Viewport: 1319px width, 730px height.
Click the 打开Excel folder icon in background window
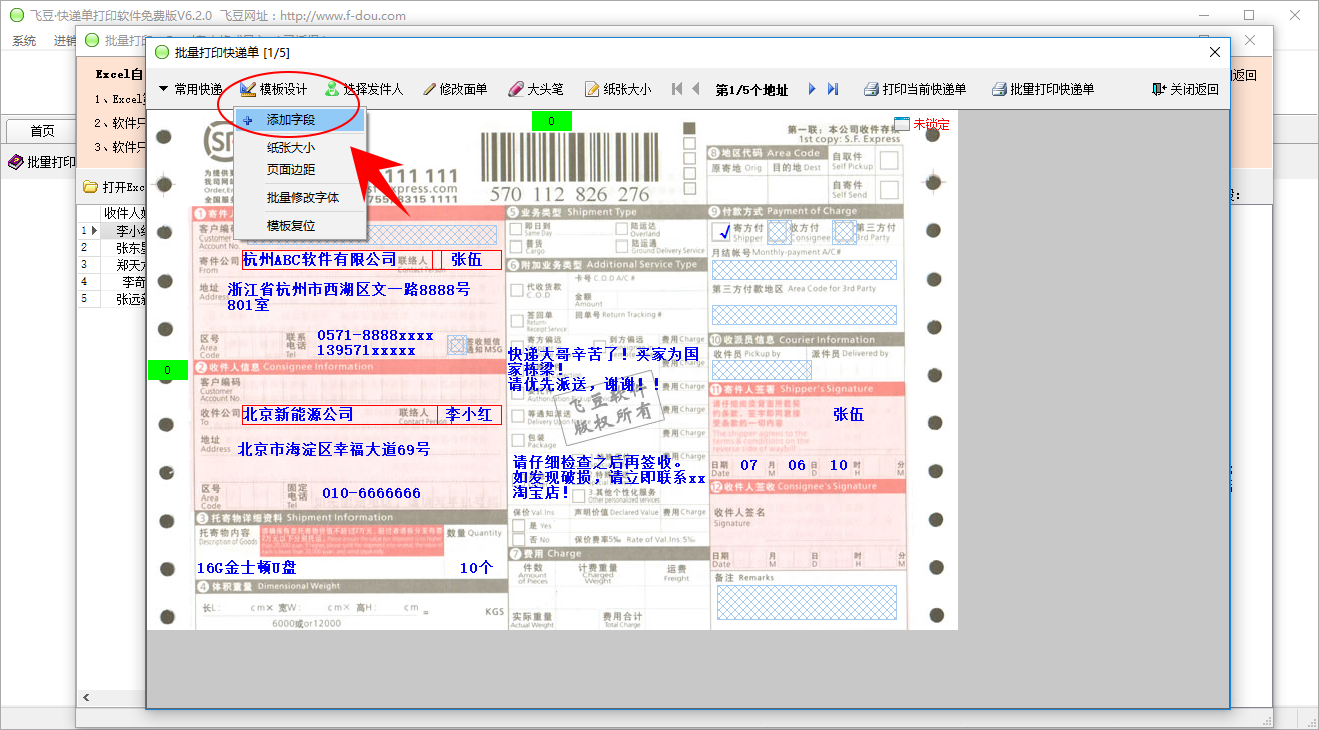click(90, 187)
